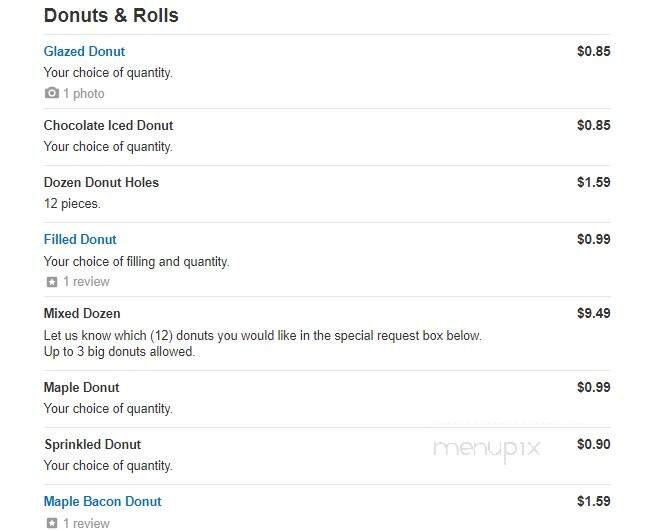This screenshot has height=531, width=666.
Task: Click the $1.59 Dozen Donut Holes price
Action: [593, 182]
